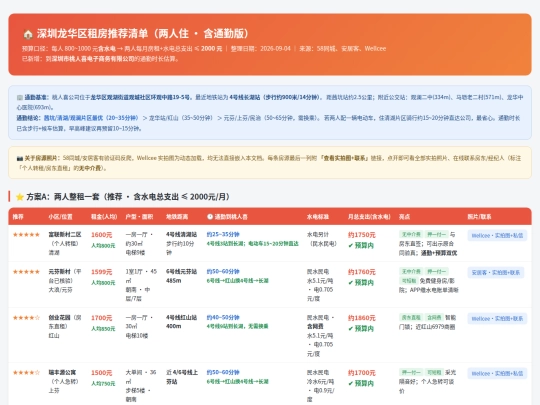Click the 押一付一 tag in 富联新村二区 row
The width and height of the screenshot is (540, 405).
pyautogui.click(x=436, y=234)
